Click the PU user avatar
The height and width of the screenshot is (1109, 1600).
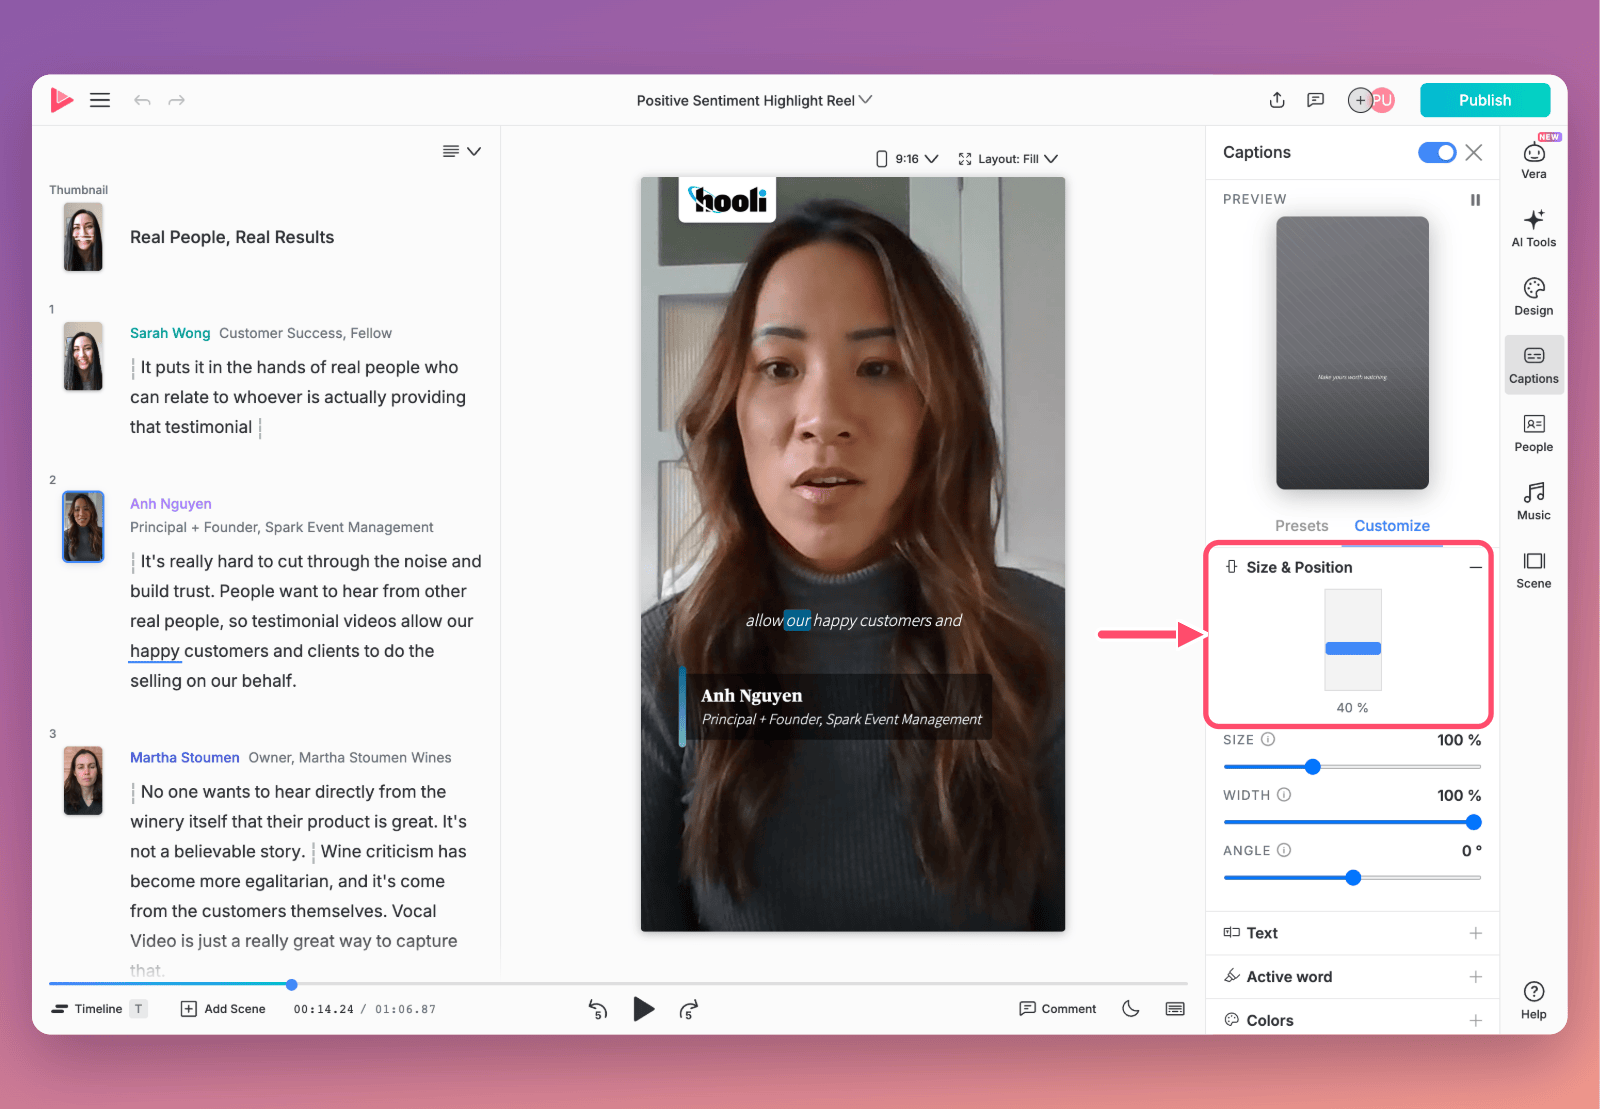click(x=1383, y=100)
